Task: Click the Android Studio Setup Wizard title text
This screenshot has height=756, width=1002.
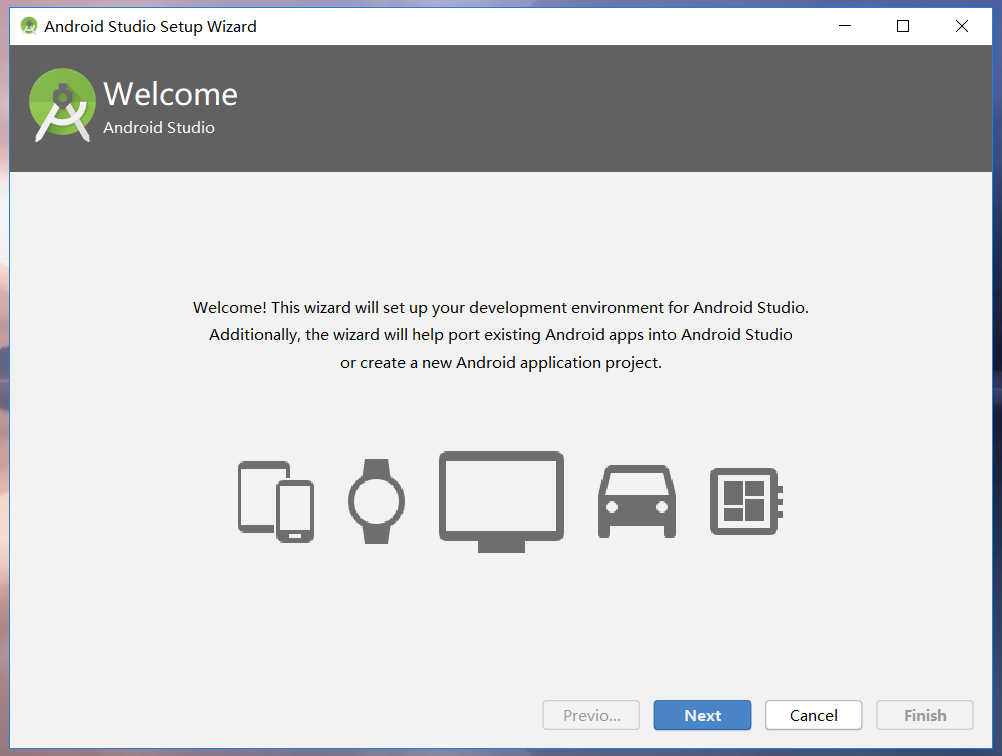Action: tap(149, 26)
